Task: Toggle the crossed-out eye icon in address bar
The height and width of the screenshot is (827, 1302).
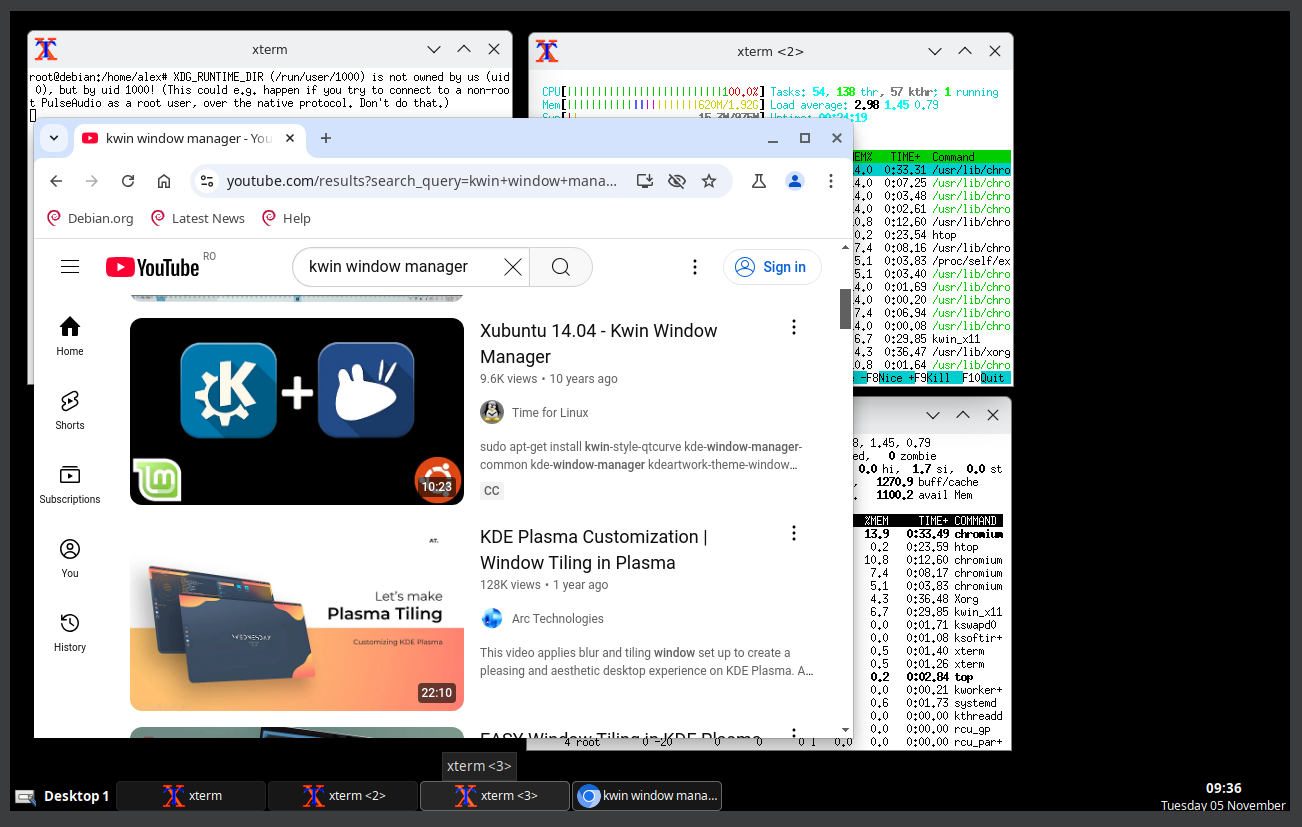Action: [677, 181]
